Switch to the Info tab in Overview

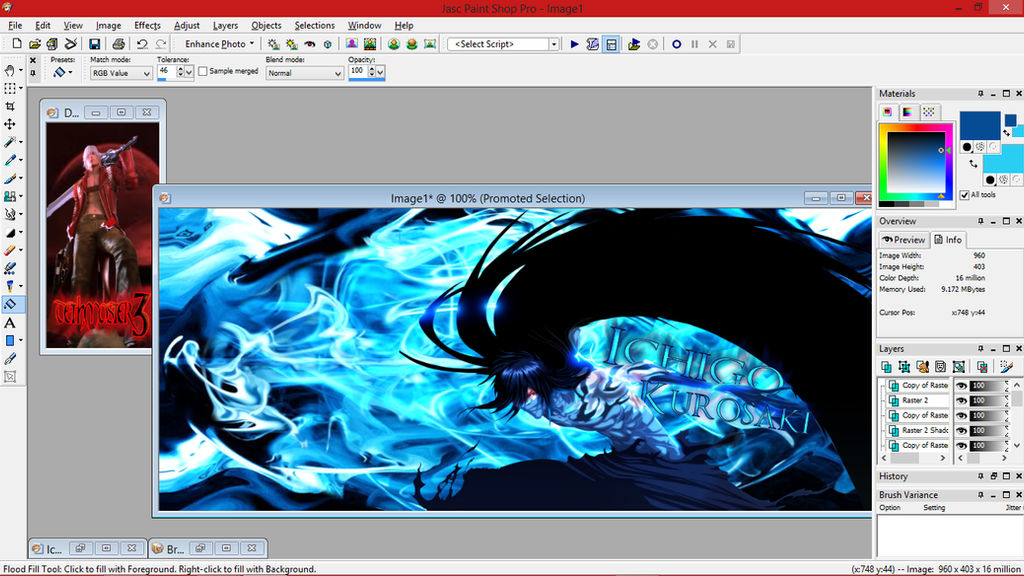[948, 240]
